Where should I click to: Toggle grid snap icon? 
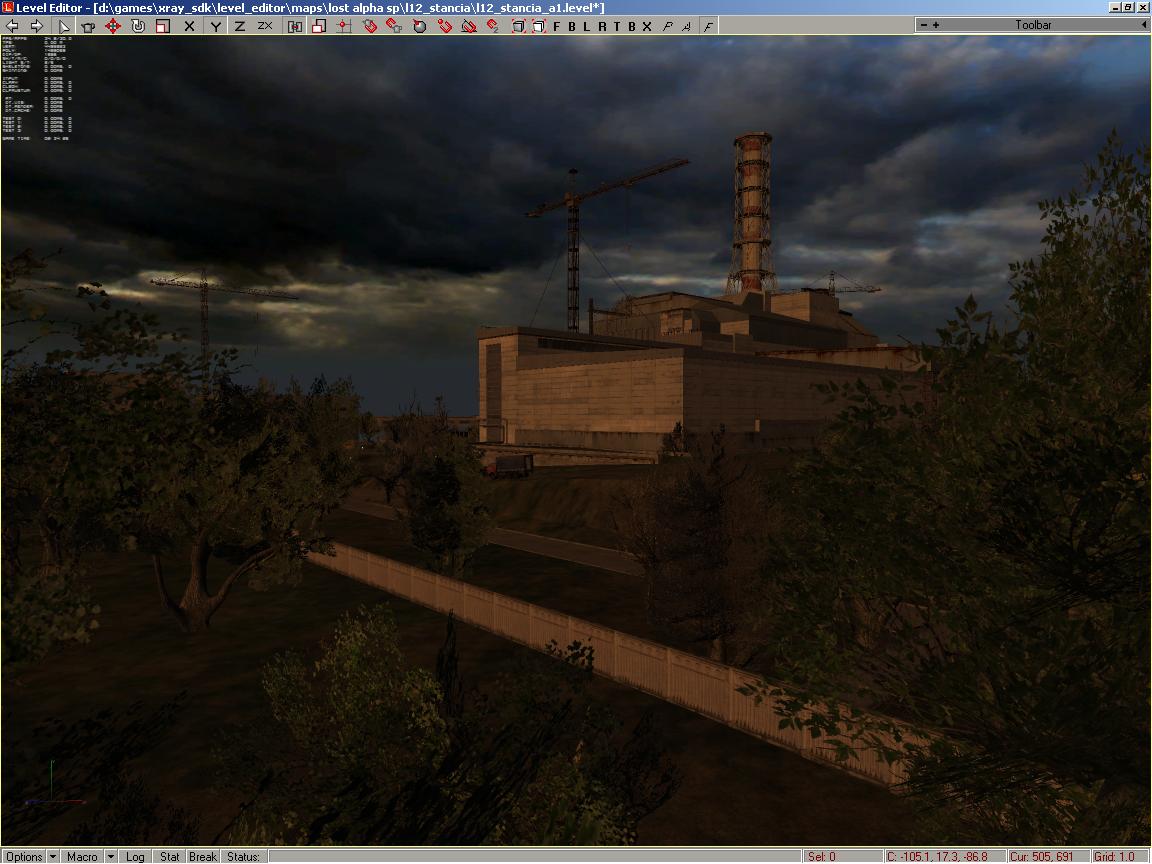pos(344,26)
